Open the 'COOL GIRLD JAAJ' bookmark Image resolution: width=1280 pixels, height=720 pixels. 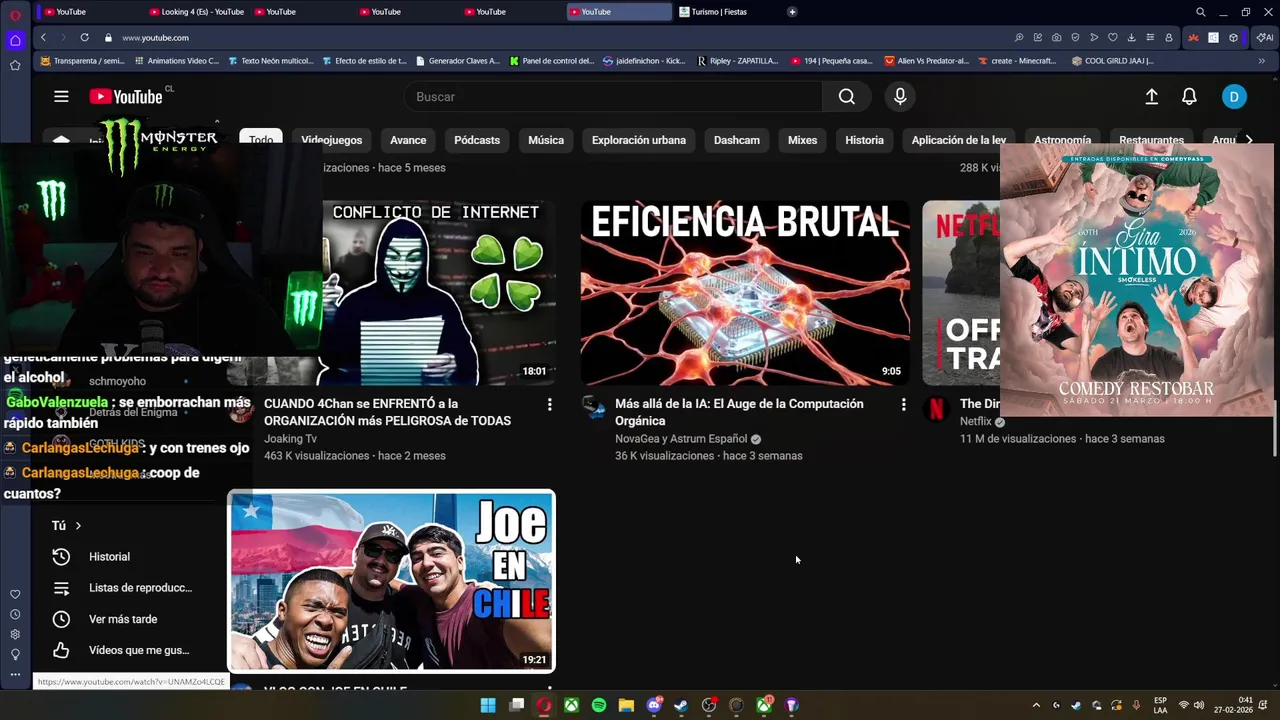click(1112, 61)
